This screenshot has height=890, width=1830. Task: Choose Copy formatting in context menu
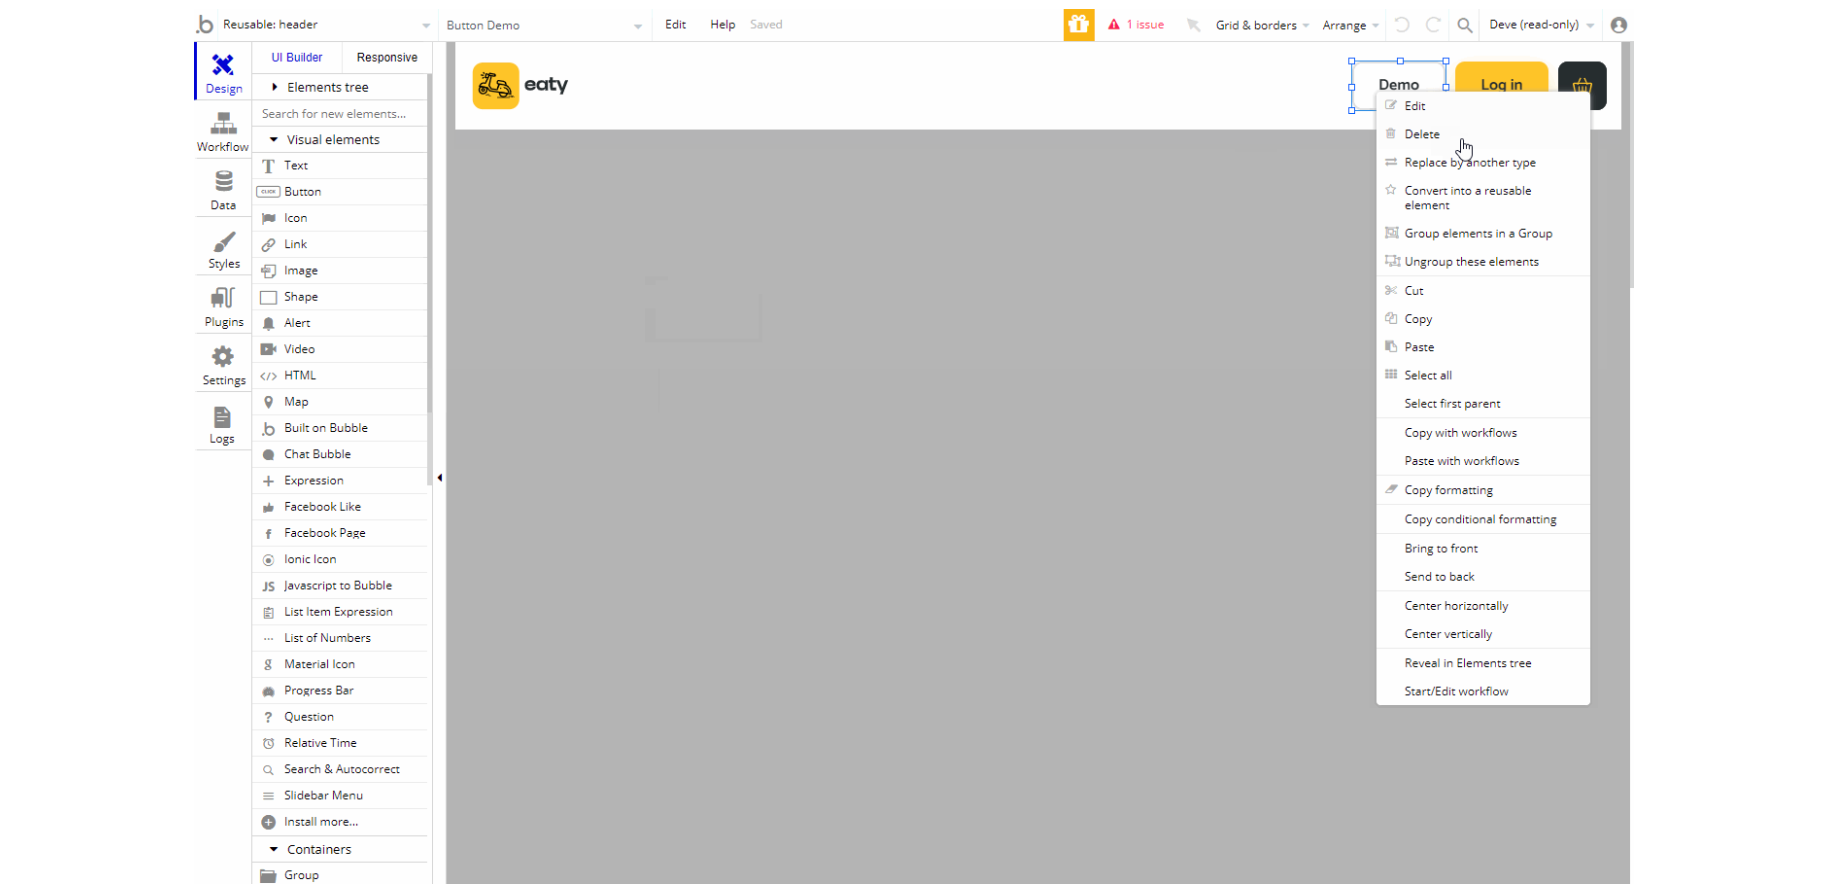1482,490
